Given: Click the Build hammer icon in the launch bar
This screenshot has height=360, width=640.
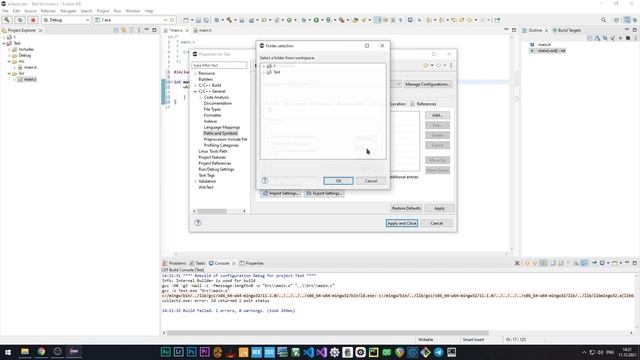Looking at the screenshot, I should pyautogui.click(x=7, y=20).
